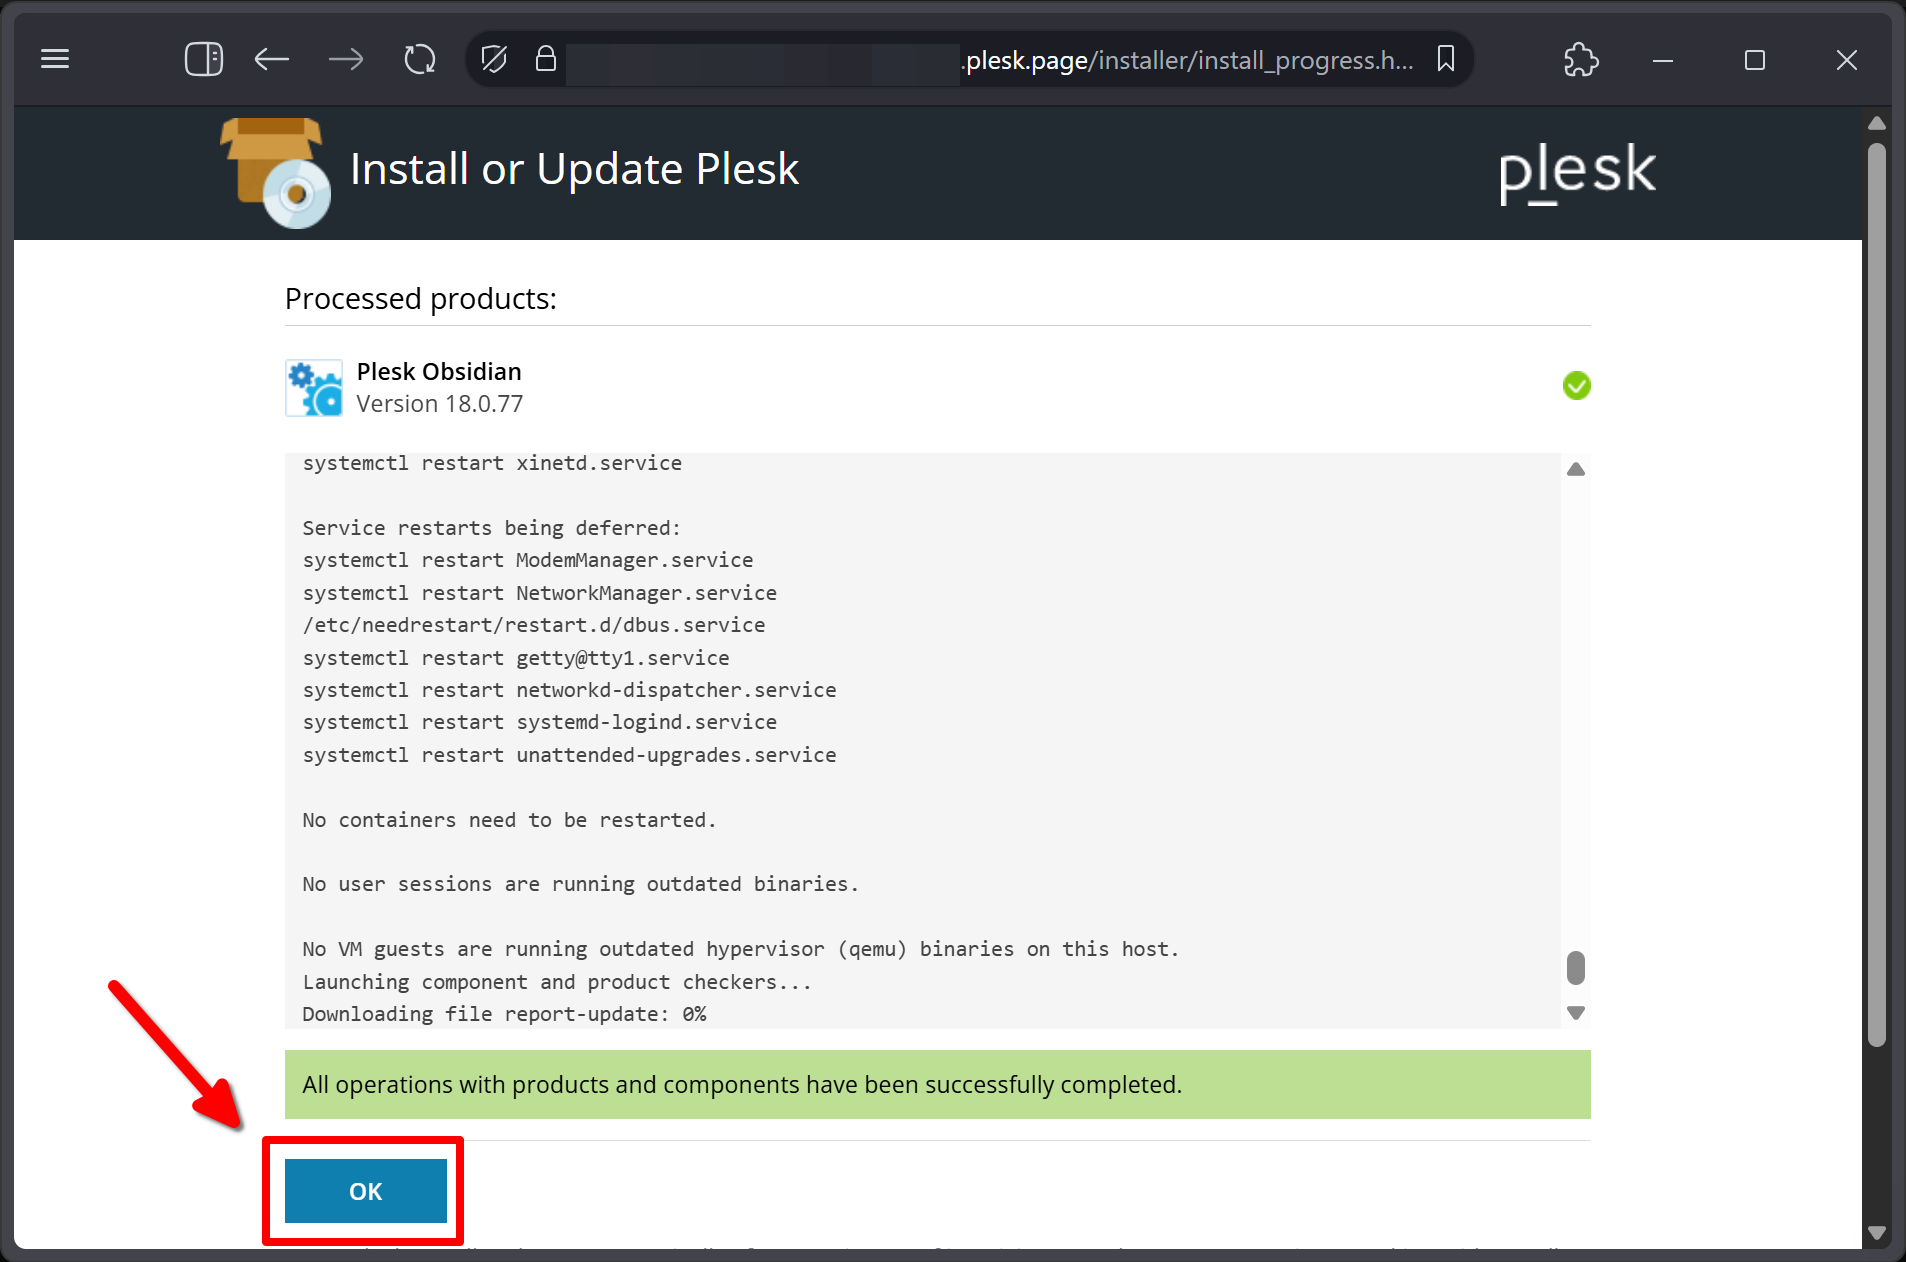
Task: Click the page scrollbar down arrow
Action: [x=1877, y=1233]
